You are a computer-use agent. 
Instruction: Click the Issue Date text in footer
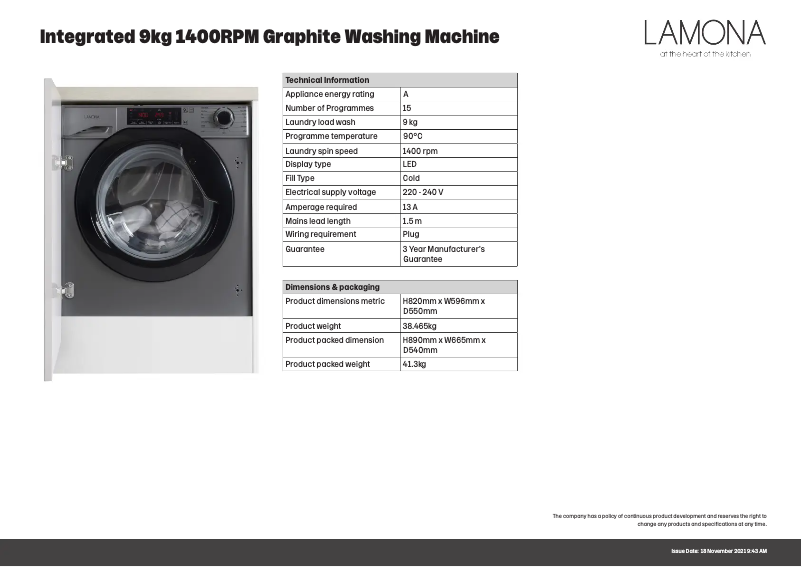click(x=718, y=552)
